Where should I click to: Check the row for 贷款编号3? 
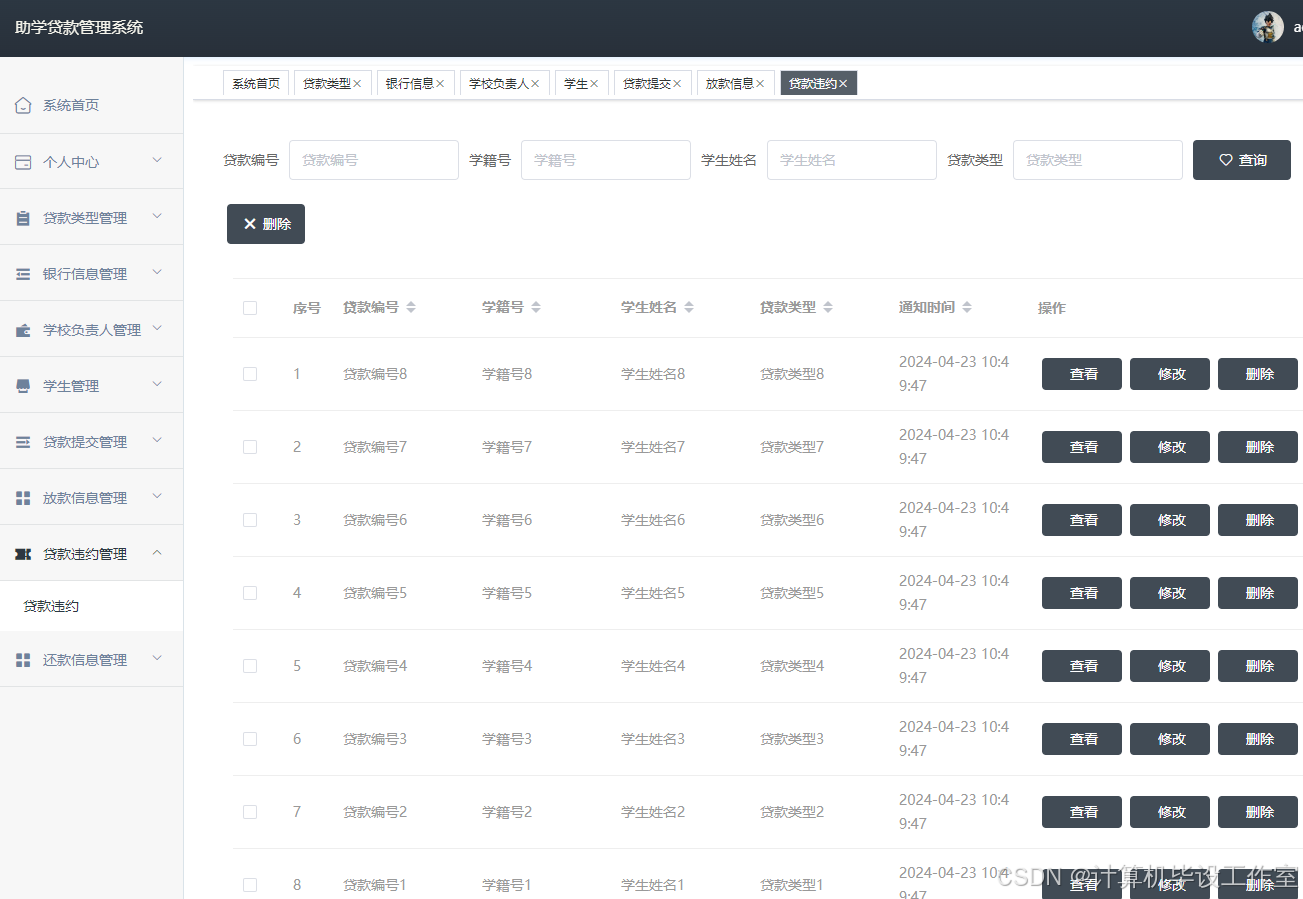click(x=250, y=739)
